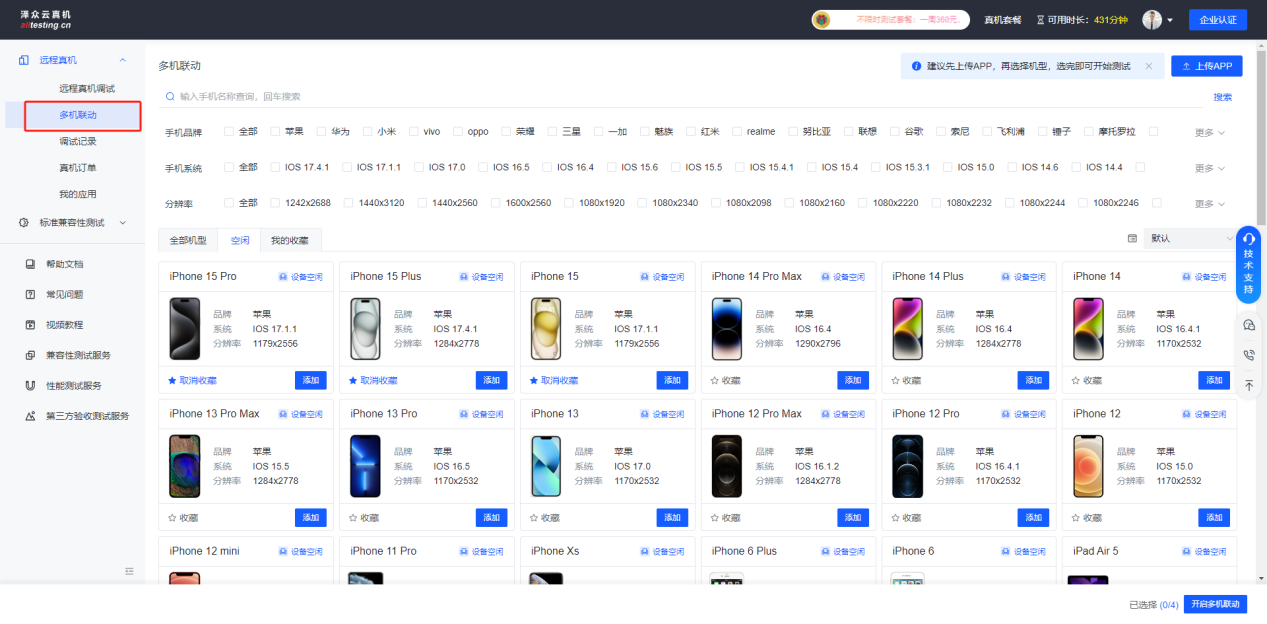Click the 上传APP button

click(1206, 66)
